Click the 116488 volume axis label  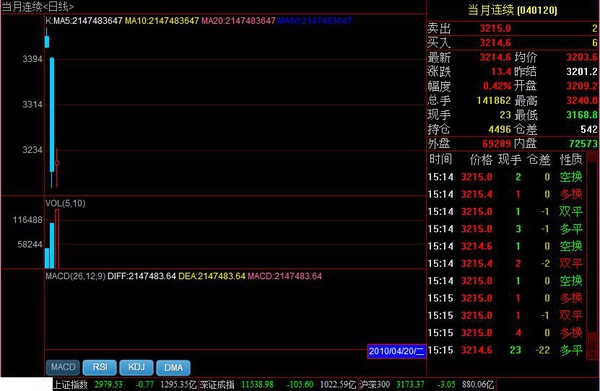[28, 220]
